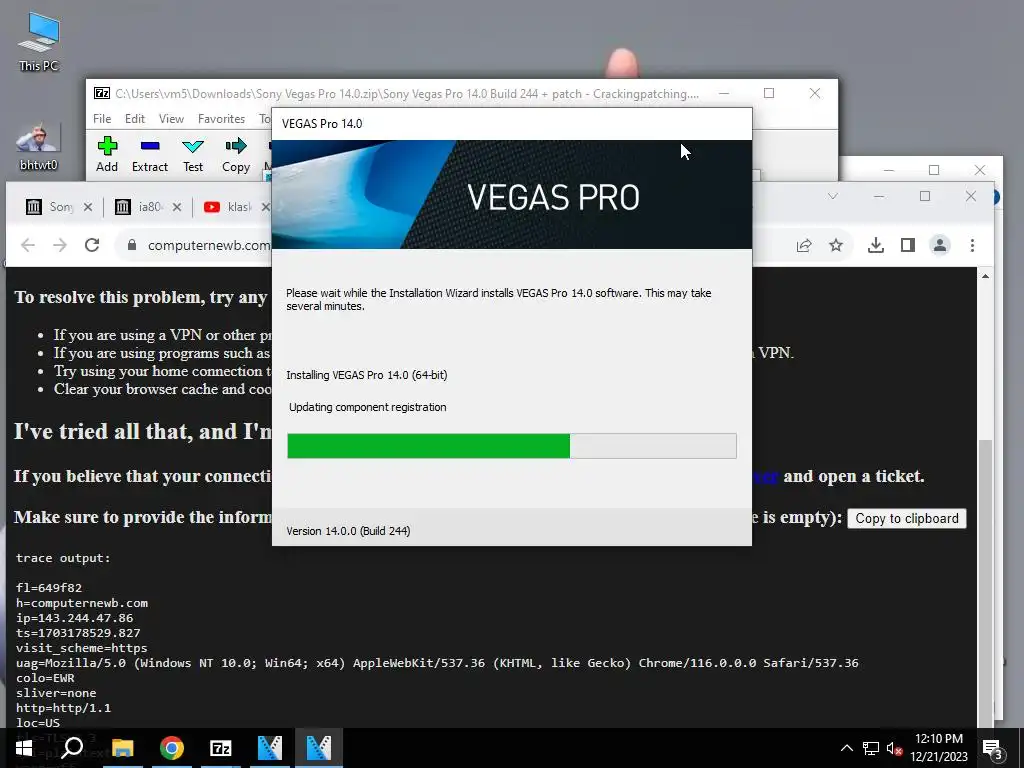Click the 'colo=EWR' trace line
1024x768 pixels.
tap(45, 678)
